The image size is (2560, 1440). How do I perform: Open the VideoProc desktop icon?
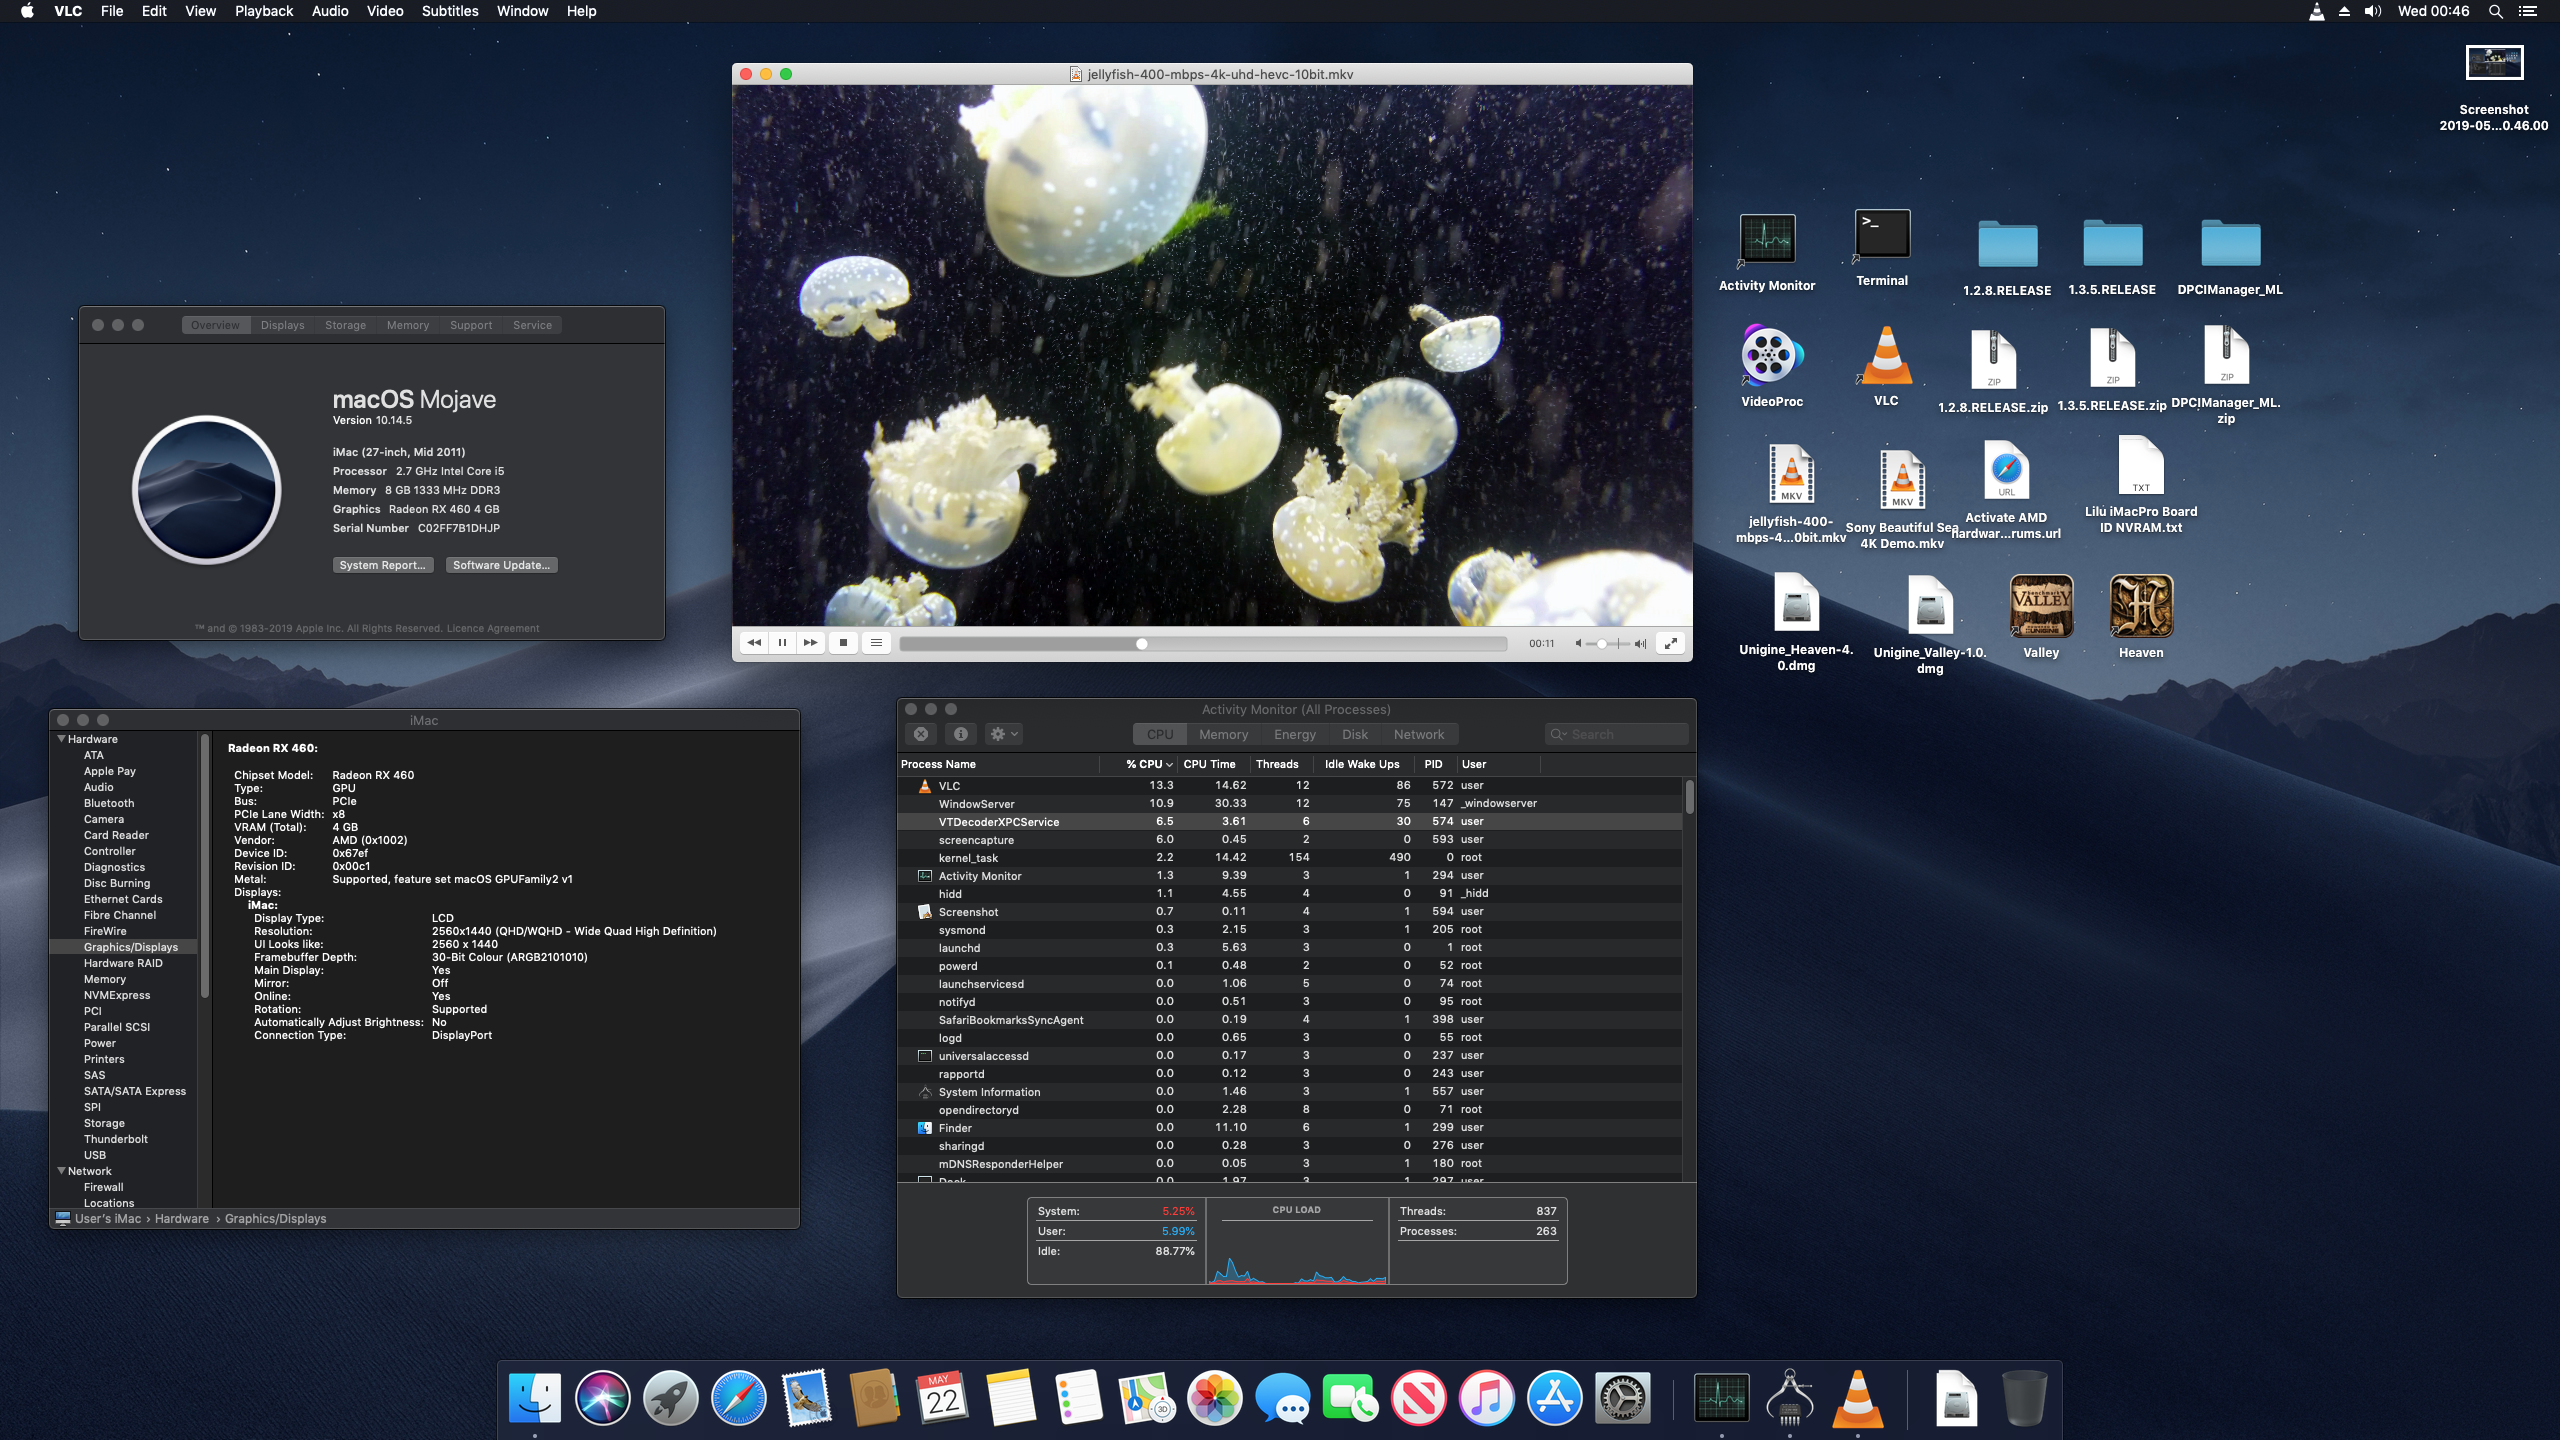click(1771, 356)
